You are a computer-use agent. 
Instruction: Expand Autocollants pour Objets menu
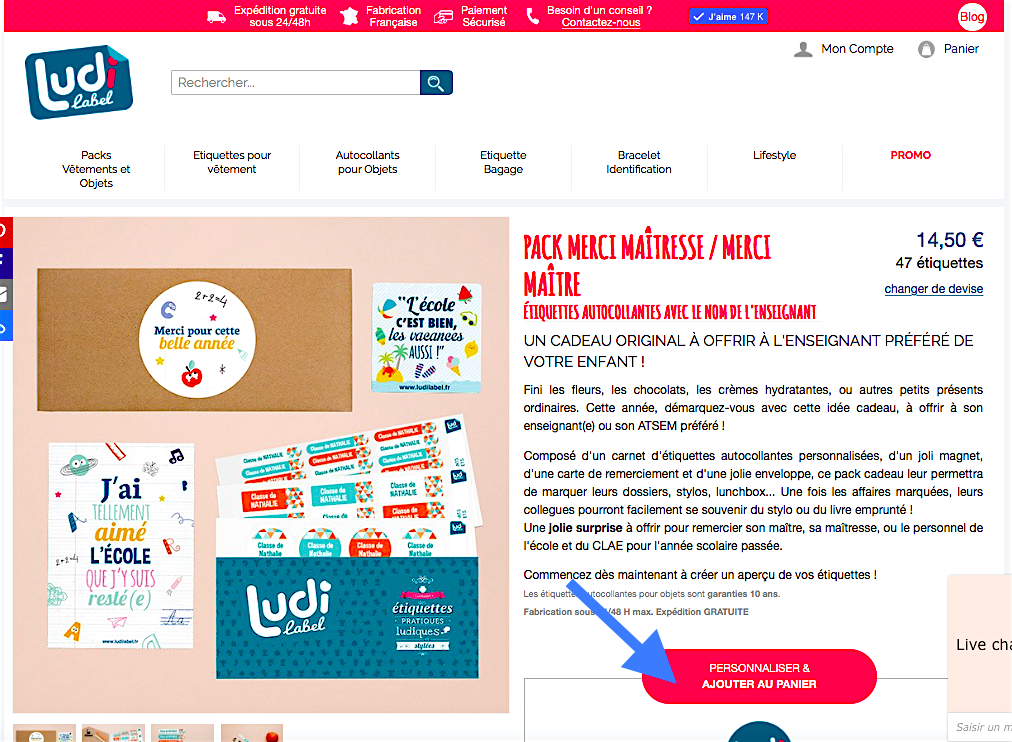click(x=367, y=162)
